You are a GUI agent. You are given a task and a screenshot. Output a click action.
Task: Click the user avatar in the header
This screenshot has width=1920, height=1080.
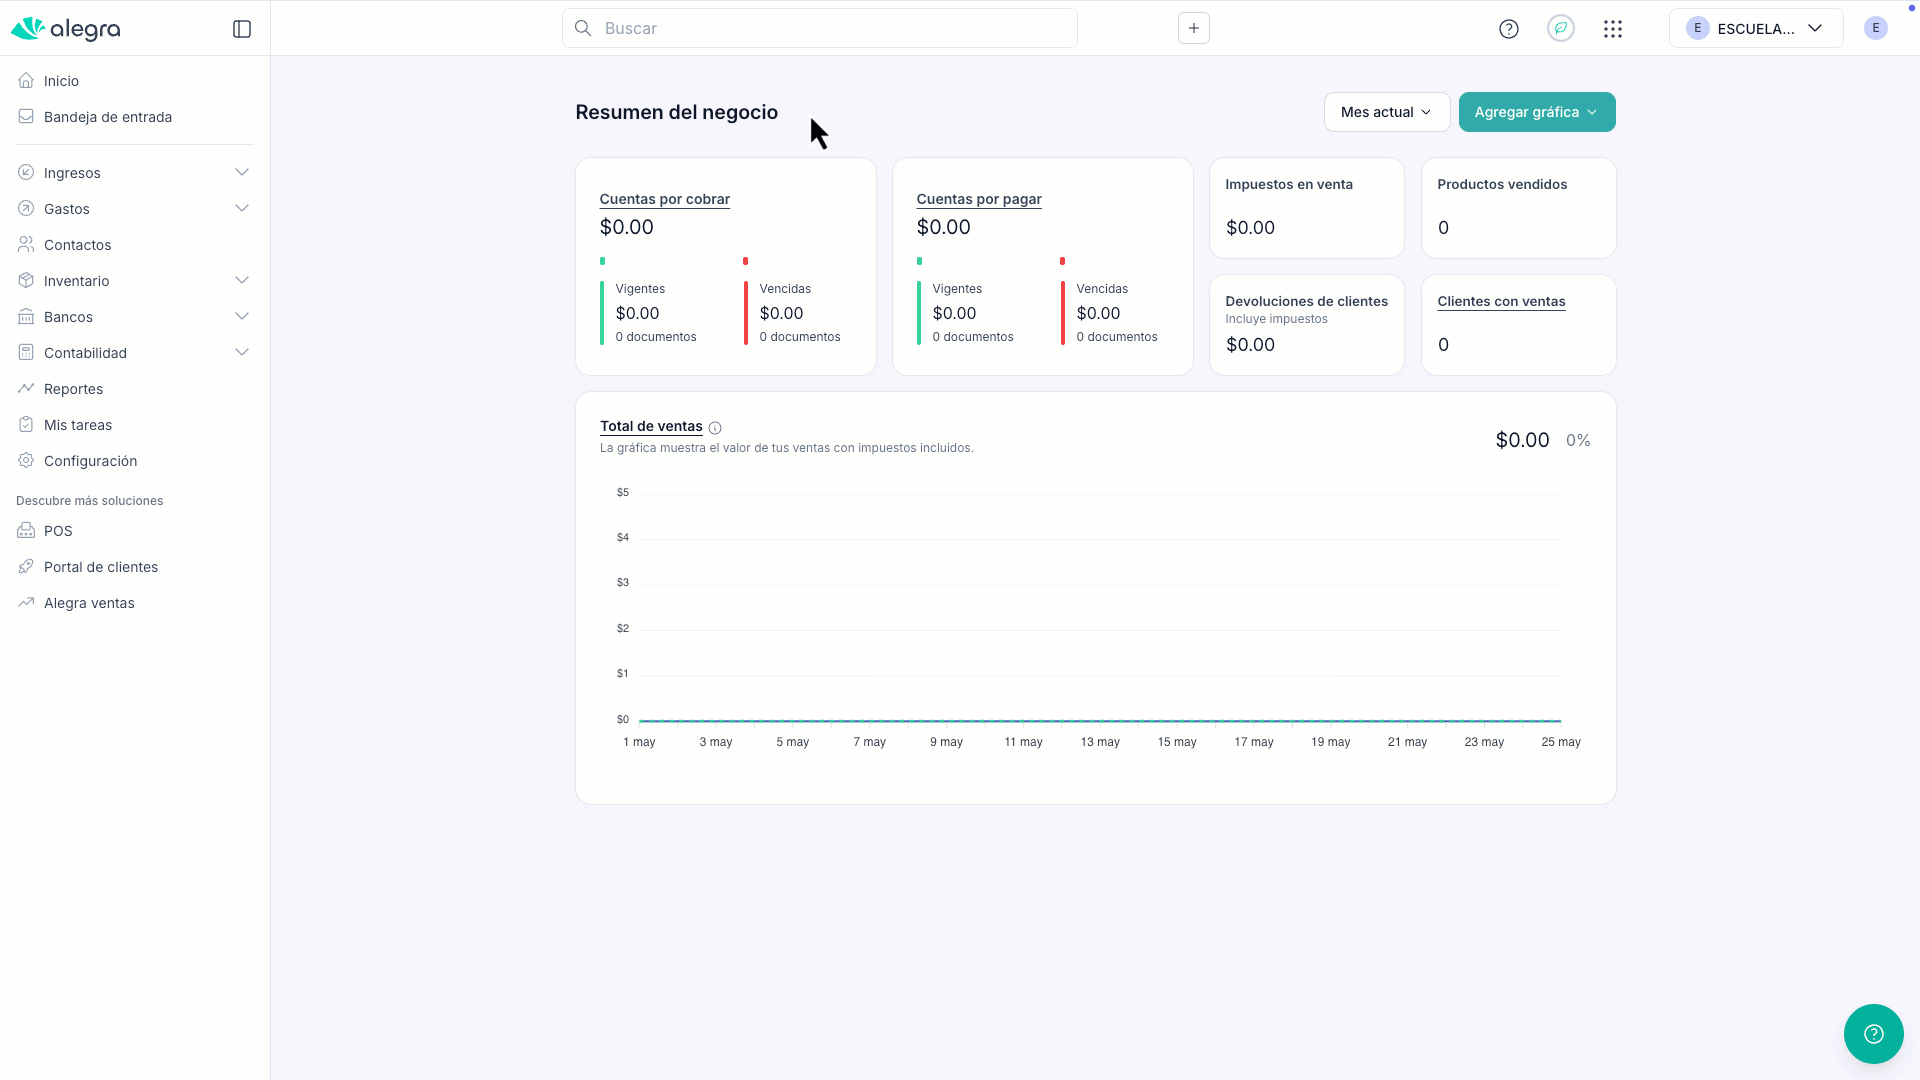1876,28
